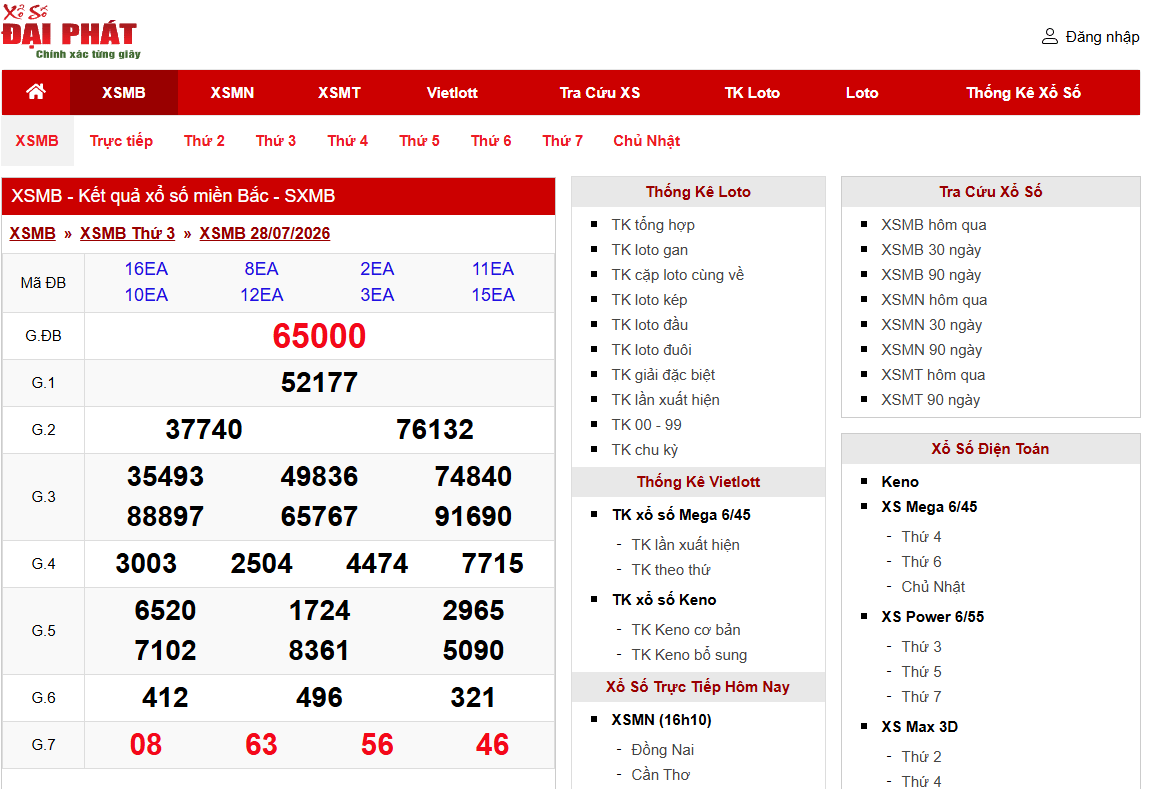Open TK loto gan link
1150x789 pixels.
[x=650, y=250]
